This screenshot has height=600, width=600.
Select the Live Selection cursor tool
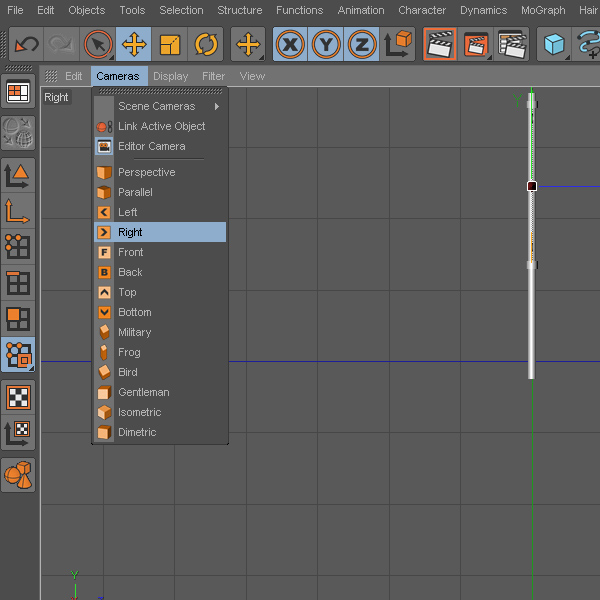point(98,44)
